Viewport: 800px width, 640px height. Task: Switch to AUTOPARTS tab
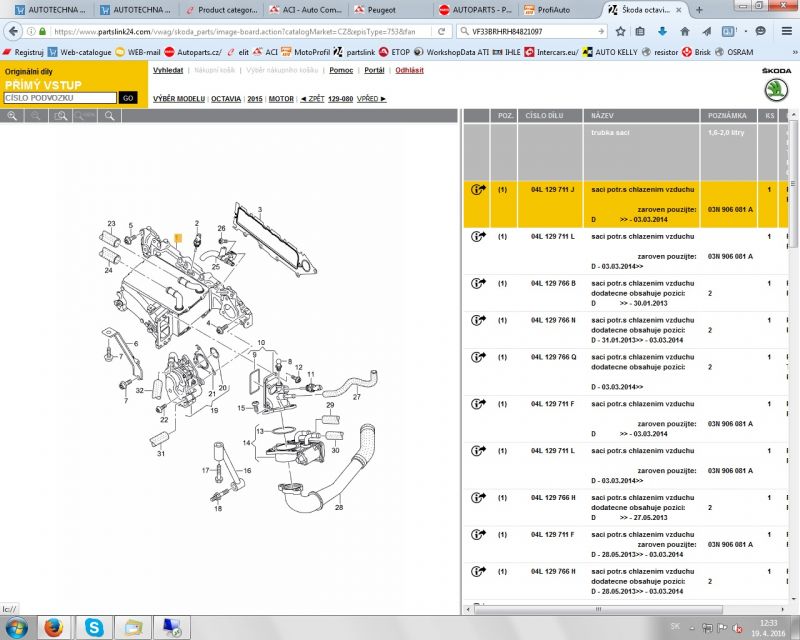click(476, 10)
